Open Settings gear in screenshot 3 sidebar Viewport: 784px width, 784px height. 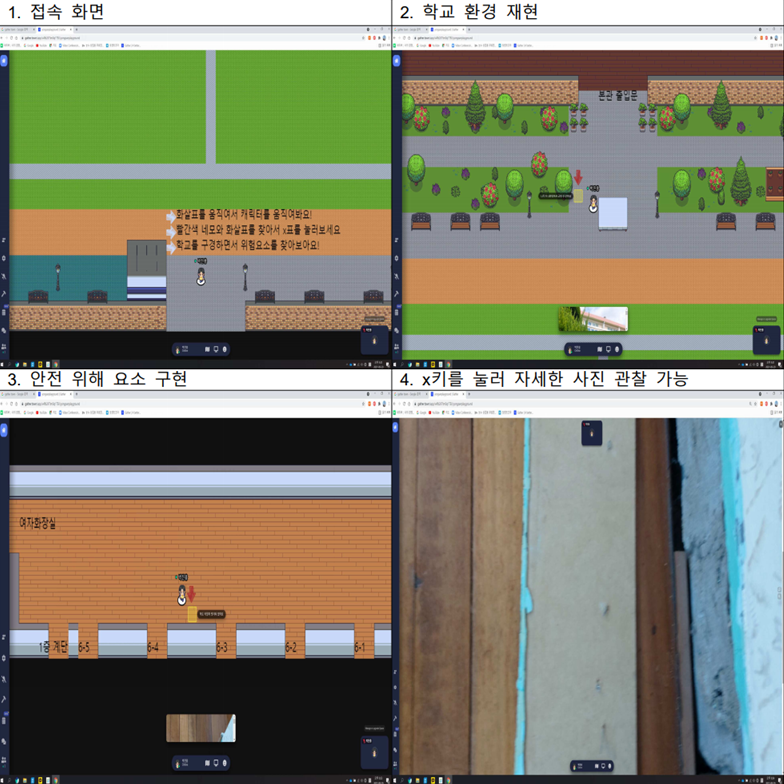(4, 658)
